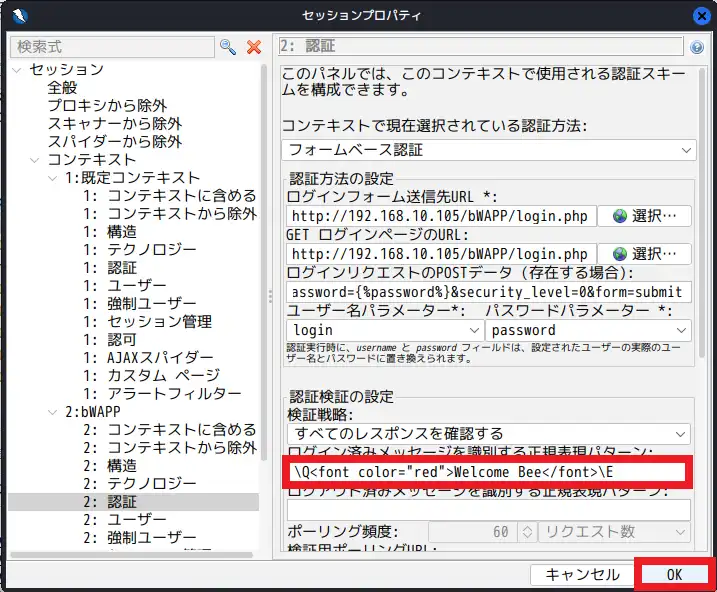Click the キャンセル button
Screen dimensions: 717x592
pos(583,575)
